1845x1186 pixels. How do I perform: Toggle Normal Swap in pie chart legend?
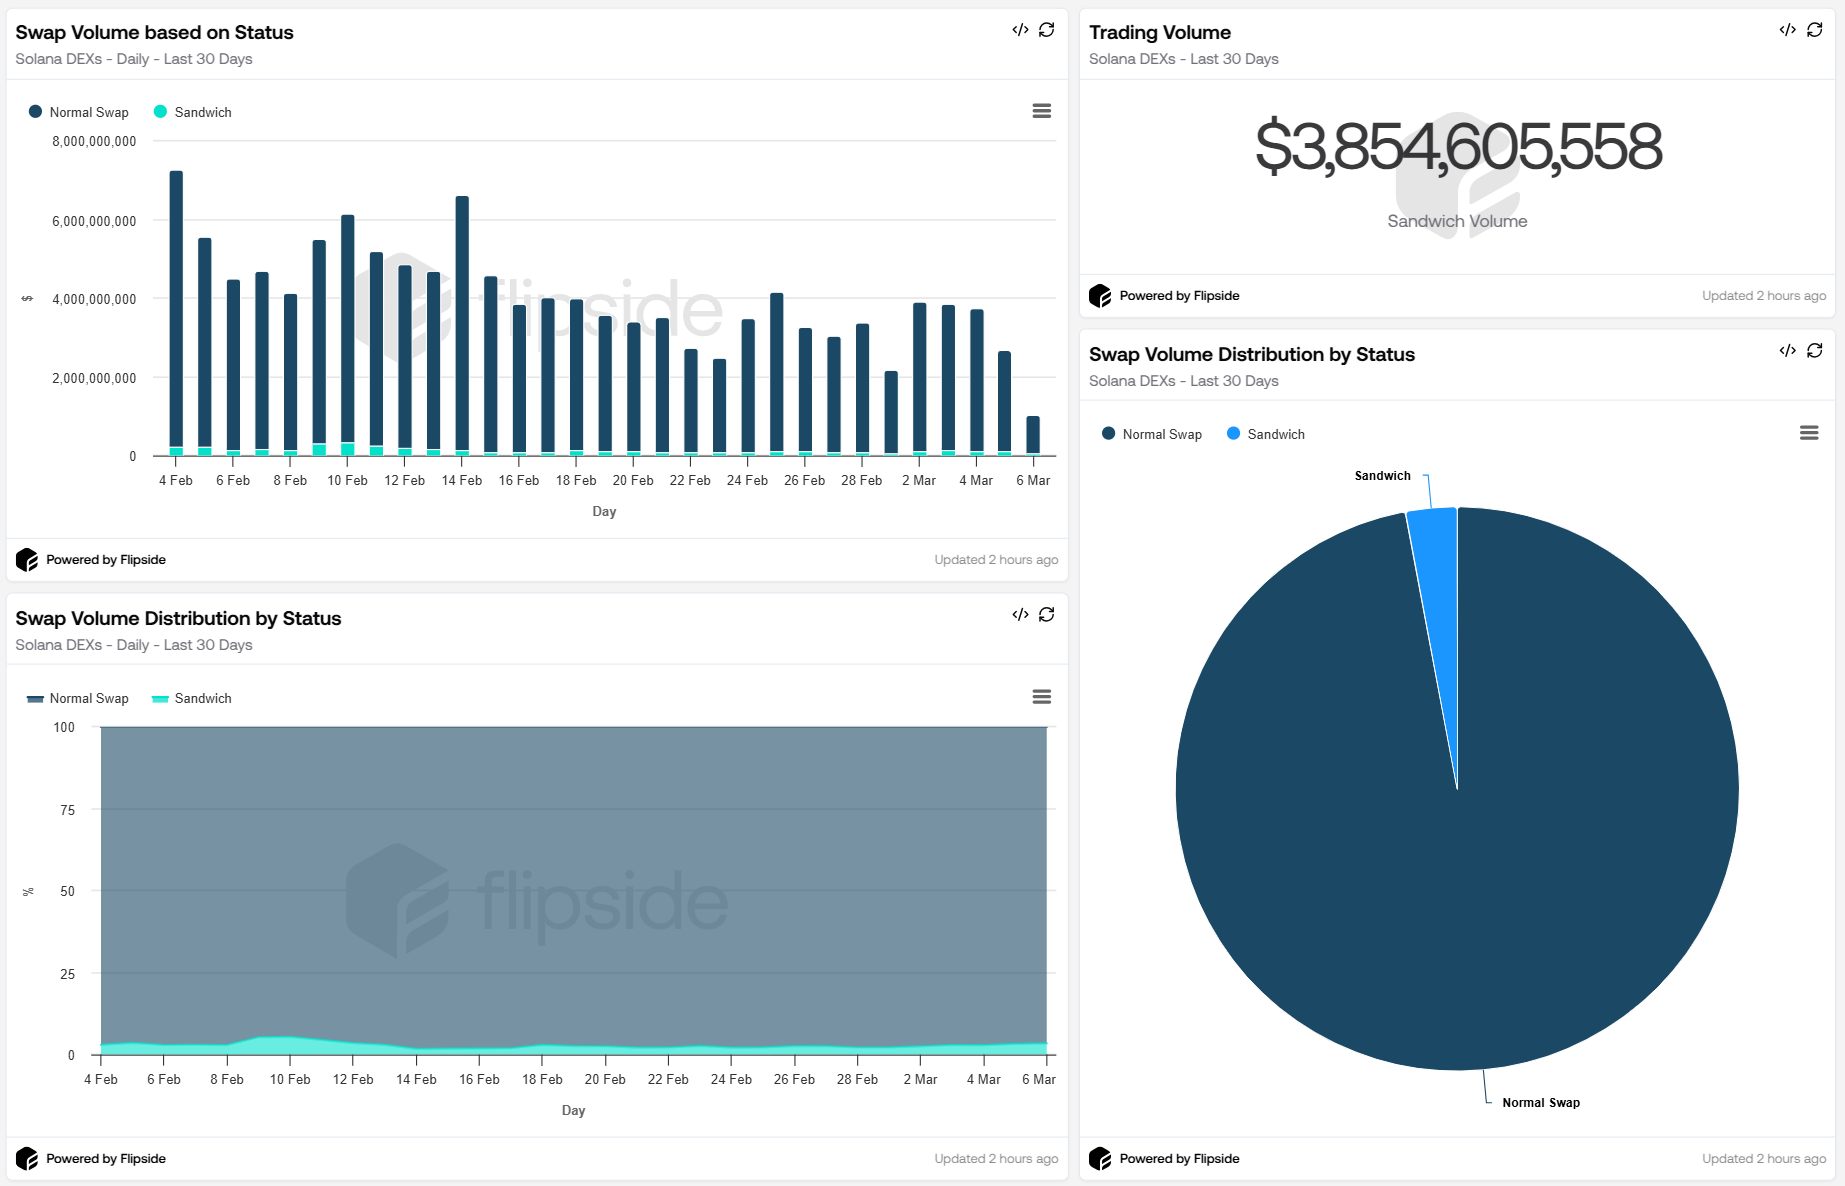1161,435
